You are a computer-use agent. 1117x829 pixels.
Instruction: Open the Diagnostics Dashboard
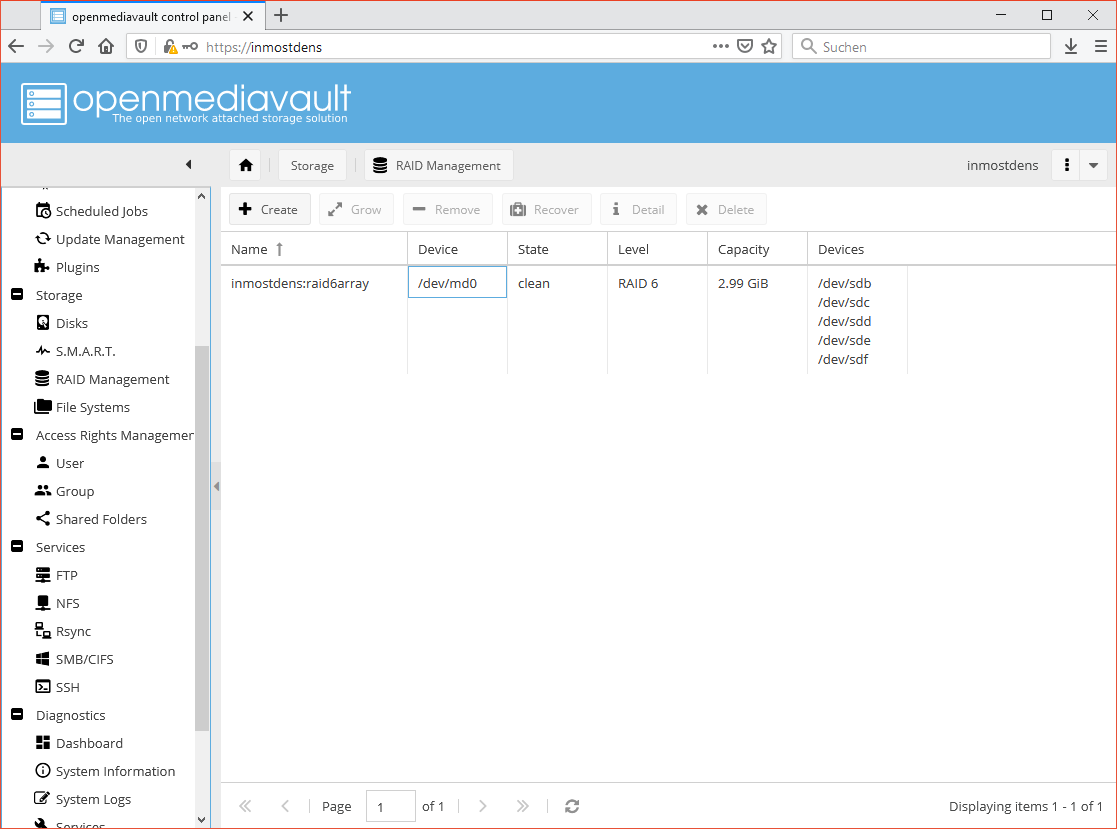pos(90,742)
